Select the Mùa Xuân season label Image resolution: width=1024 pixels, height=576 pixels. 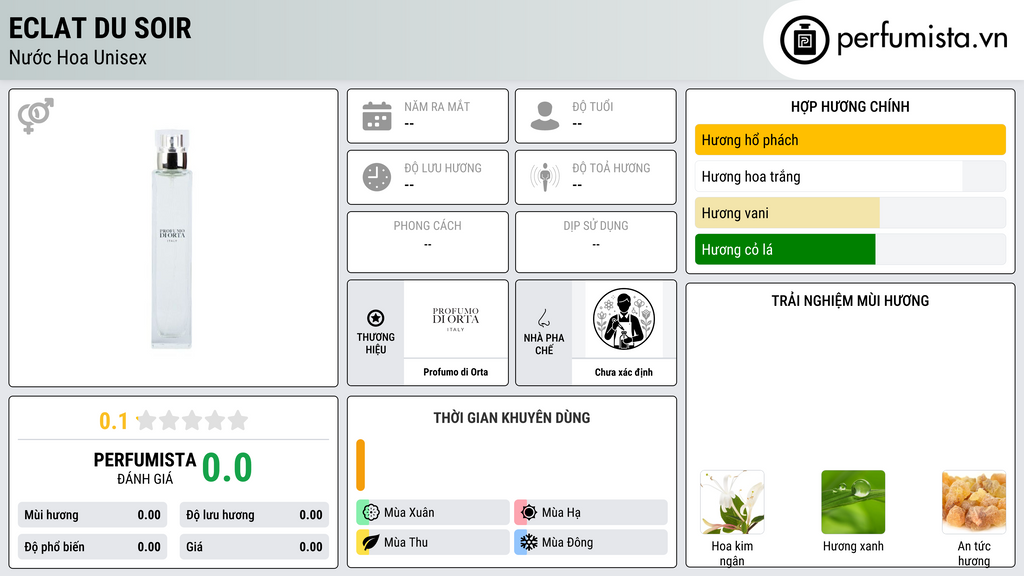tap(409, 513)
